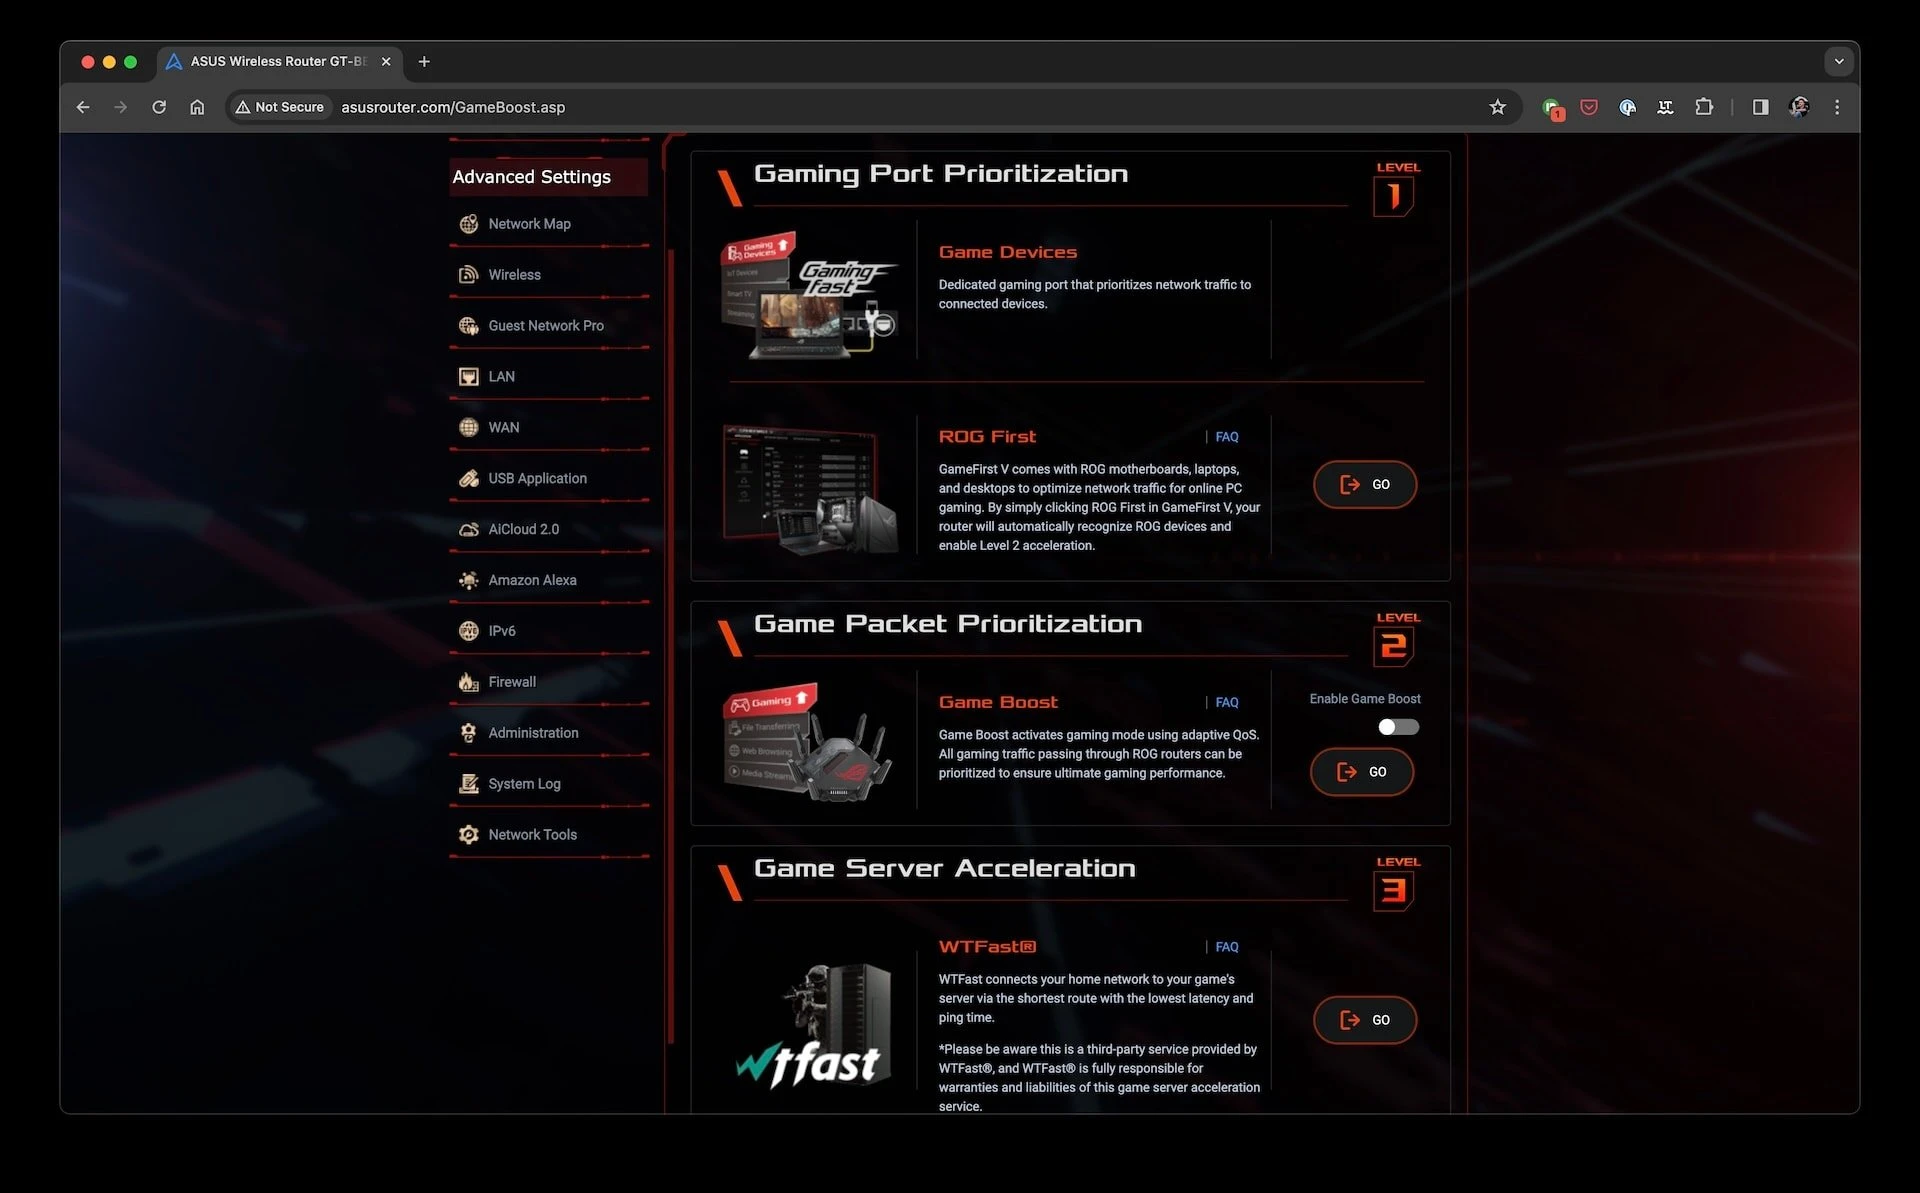Click the IPv6 icon in sidebar
1920x1193 pixels.
click(x=468, y=631)
